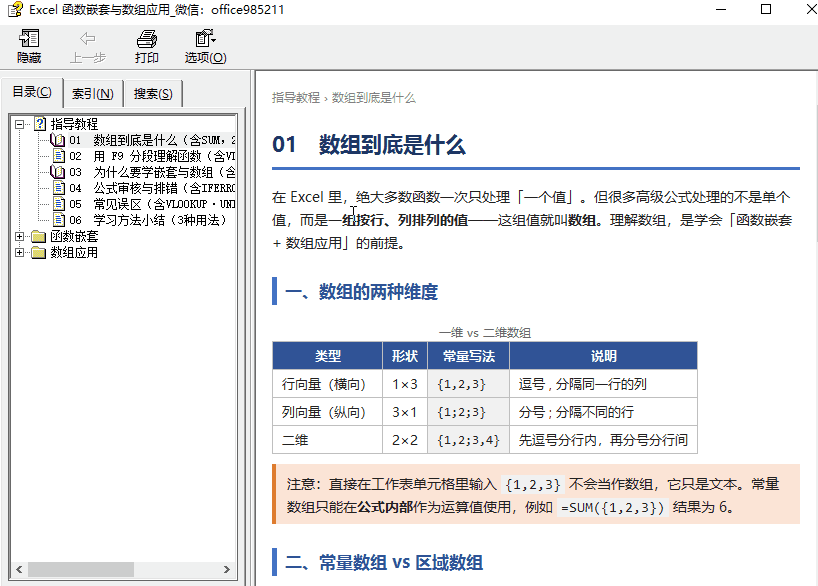Click the 行向量（横向）table cell
This screenshot has width=818, height=586.
tap(328, 384)
